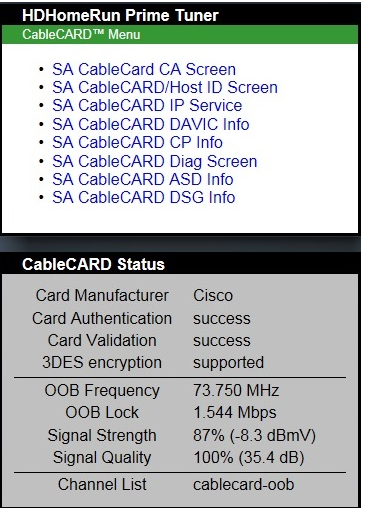
Task: Click the Card Authentication success value
Action: tap(222, 319)
